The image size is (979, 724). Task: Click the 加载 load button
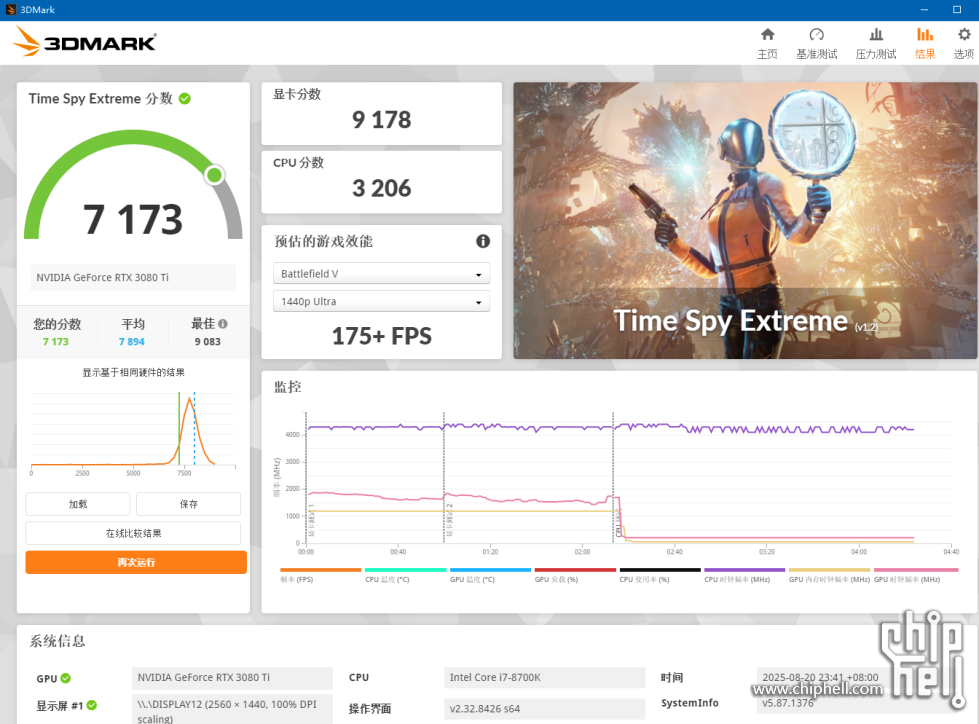click(x=78, y=504)
